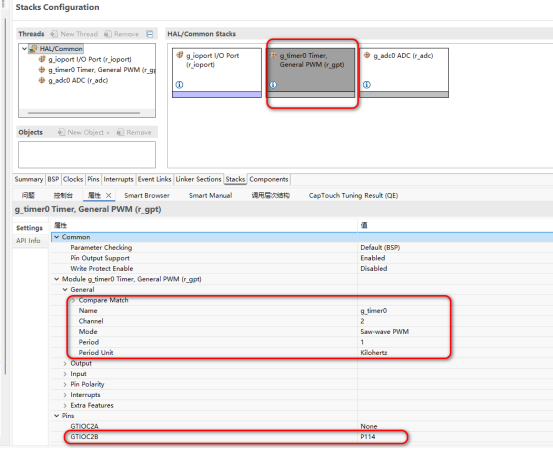The height and width of the screenshot is (449, 553).
Task: Click the New Thread icon
Action: point(54,34)
